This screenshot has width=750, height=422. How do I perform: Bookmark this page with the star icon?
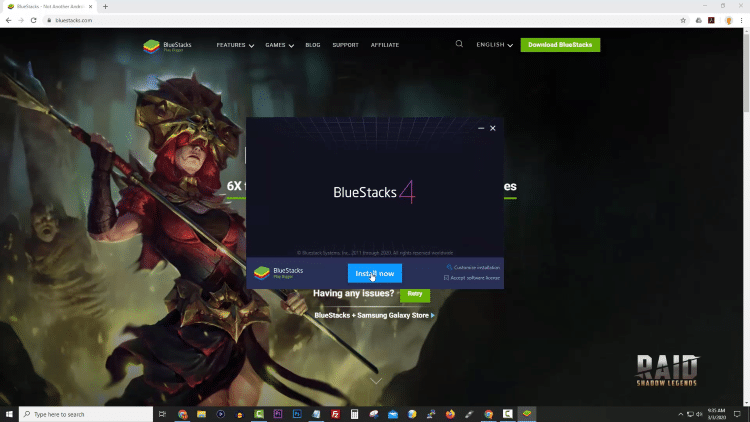(683, 20)
